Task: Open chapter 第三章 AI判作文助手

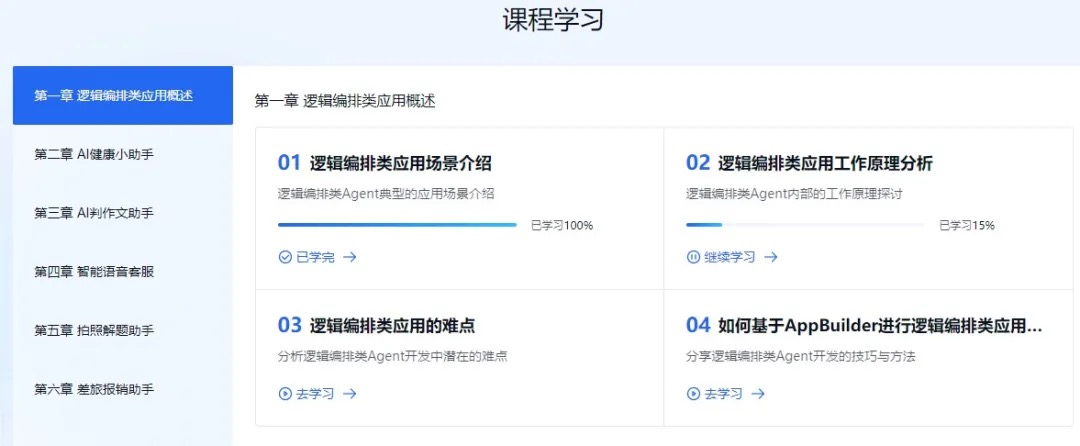Action: (x=94, y=213)
